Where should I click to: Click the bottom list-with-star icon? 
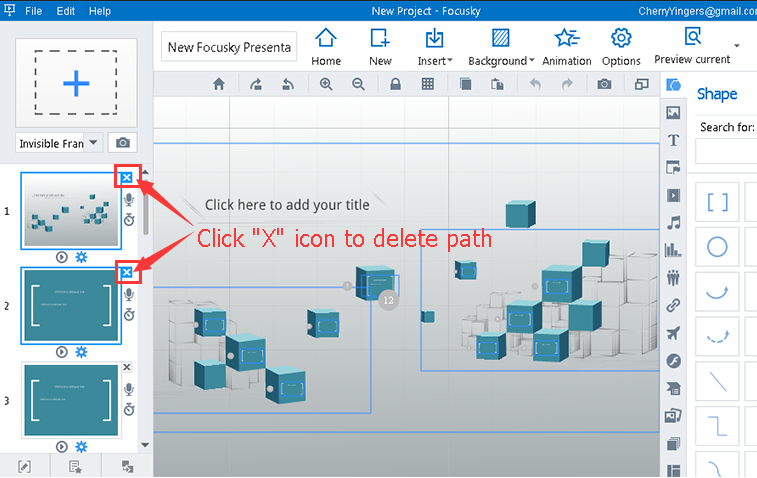coord(75,466)
